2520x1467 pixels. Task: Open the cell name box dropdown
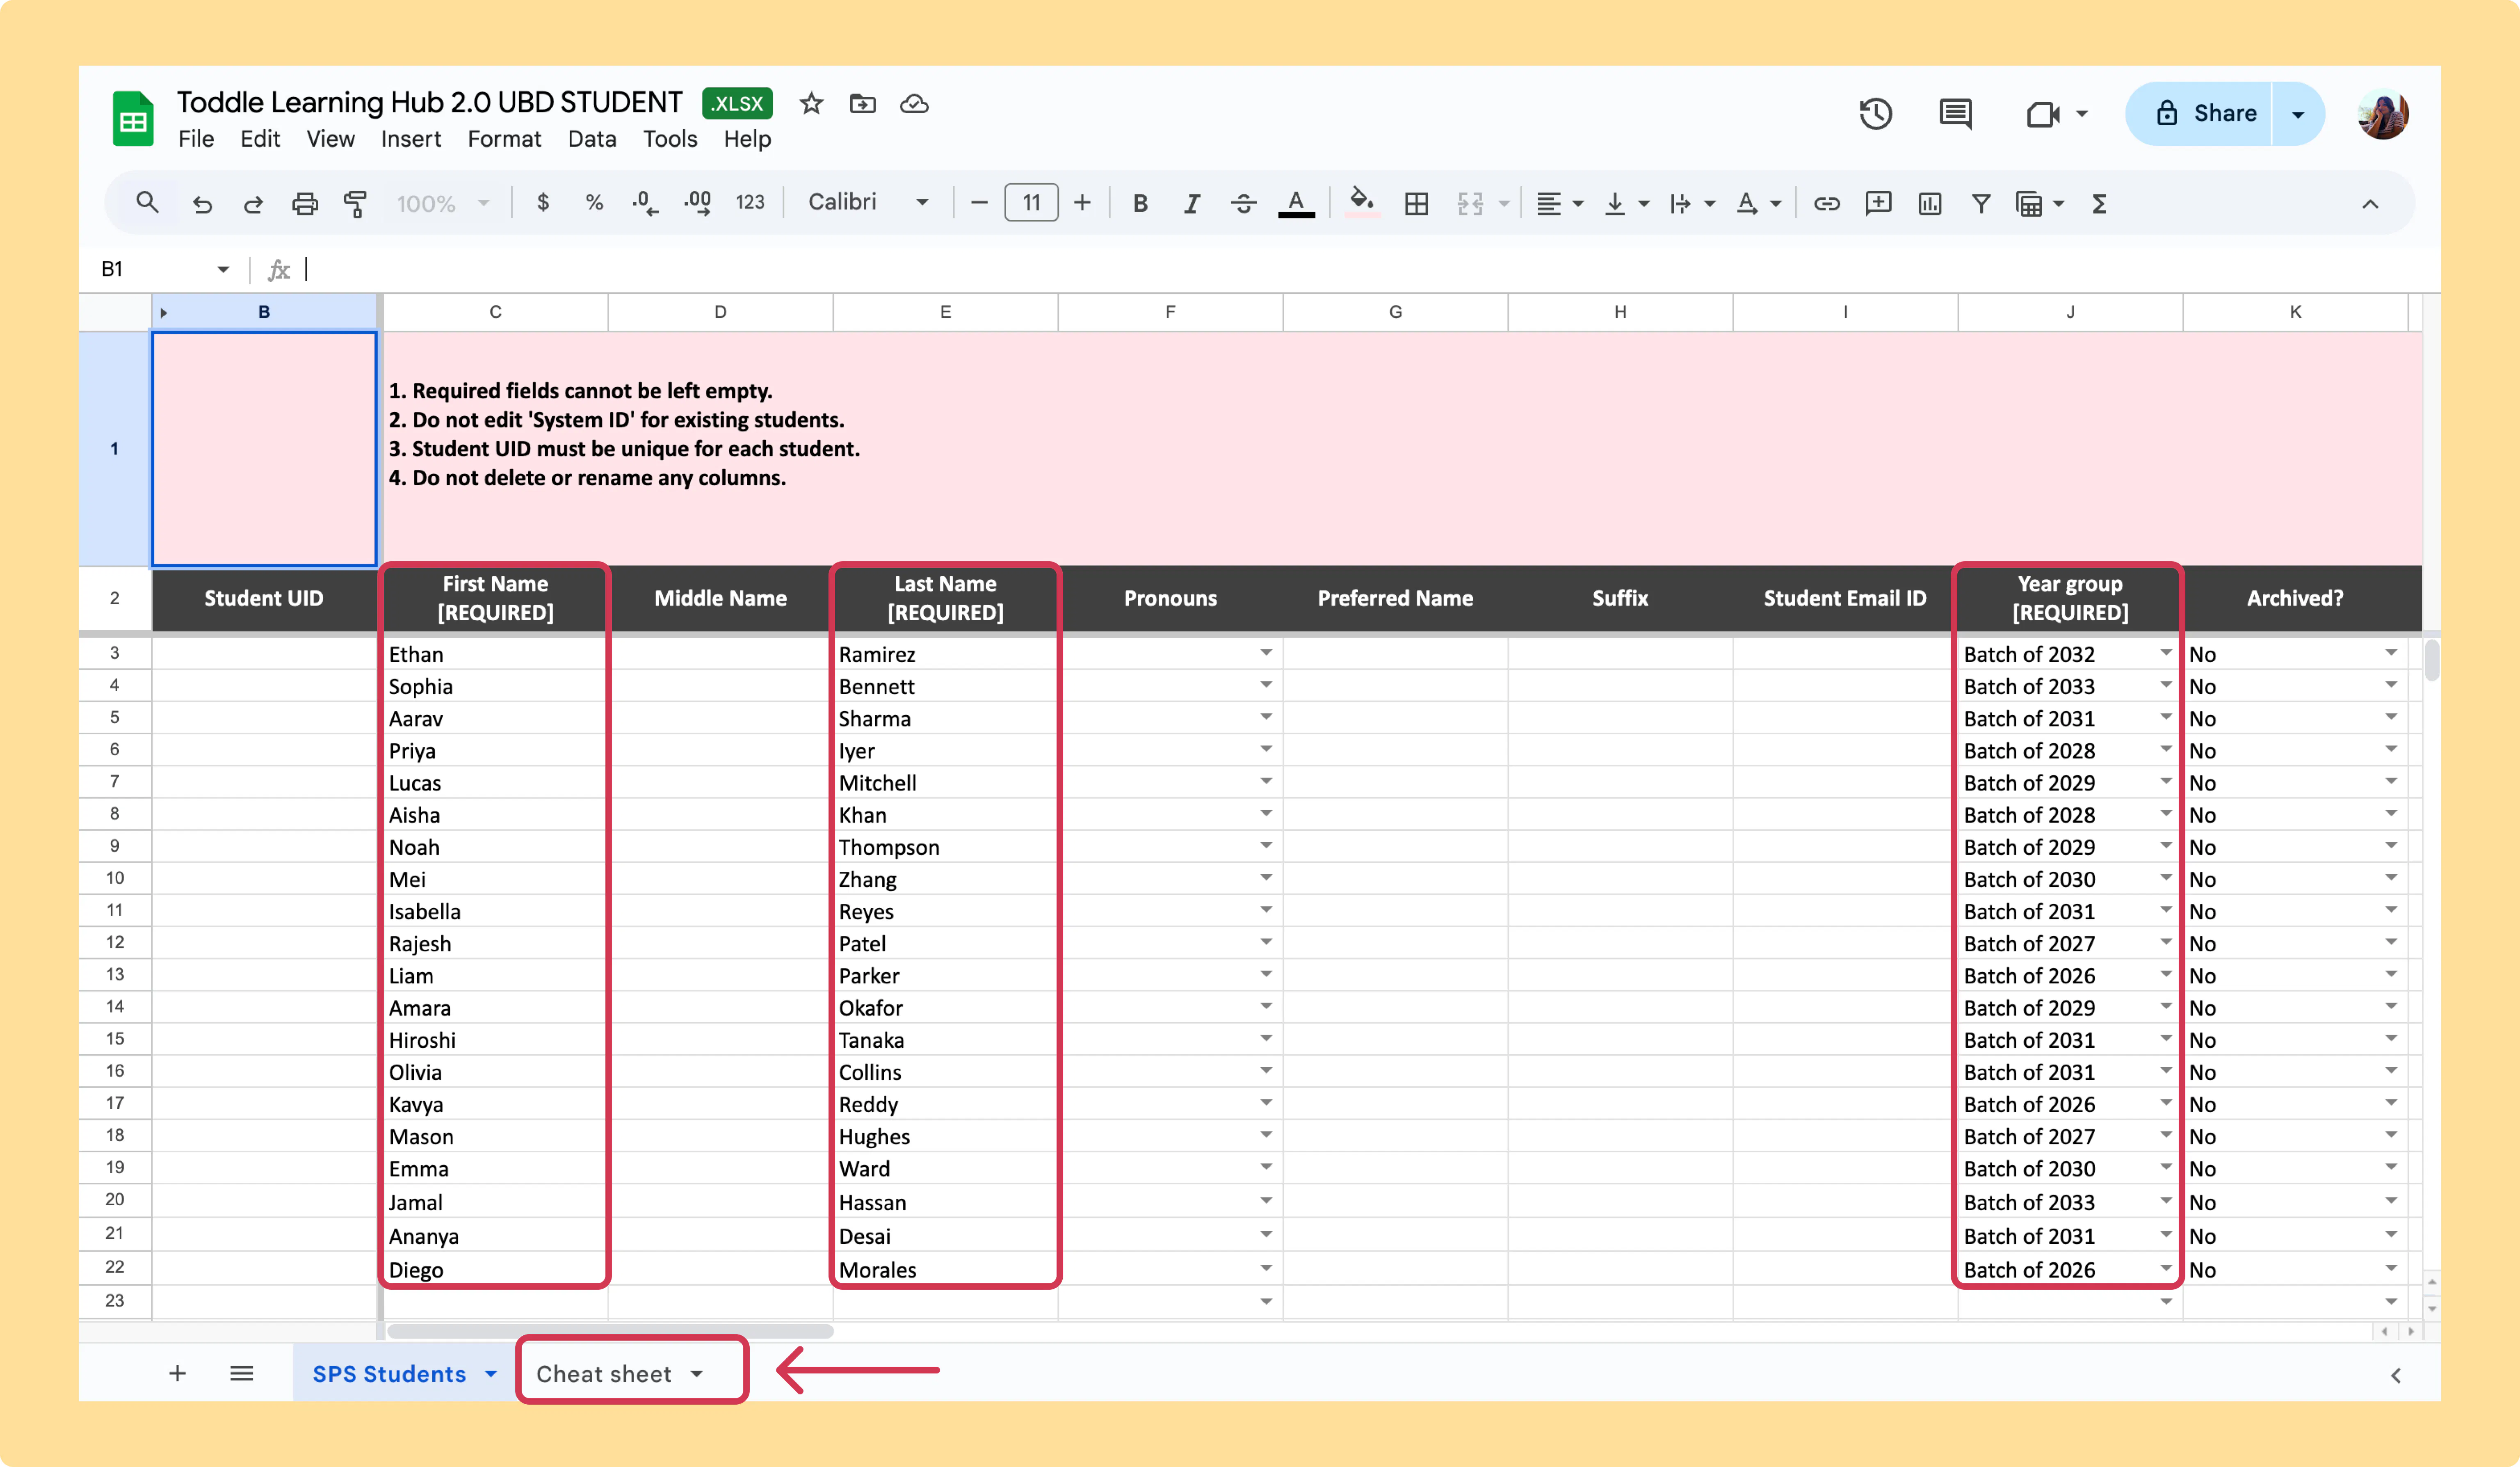coord(223,269)
